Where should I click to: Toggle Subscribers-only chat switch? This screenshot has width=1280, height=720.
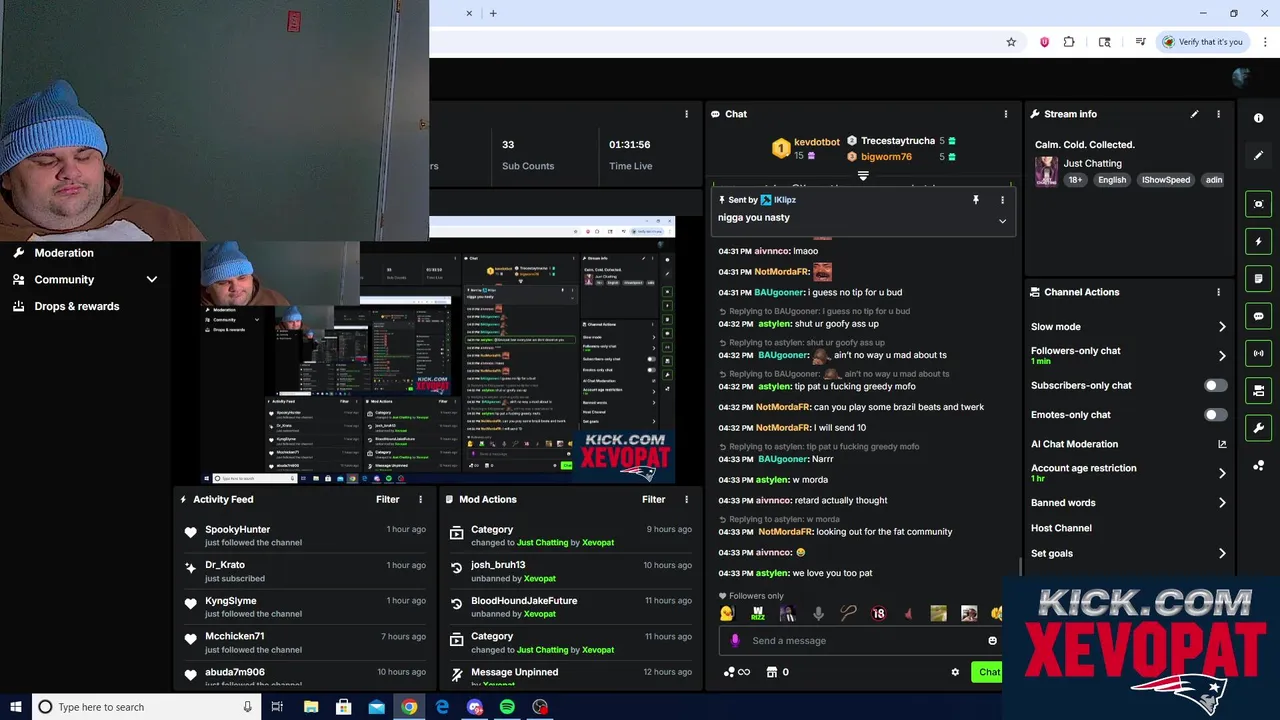click(x=1215, y=385)
